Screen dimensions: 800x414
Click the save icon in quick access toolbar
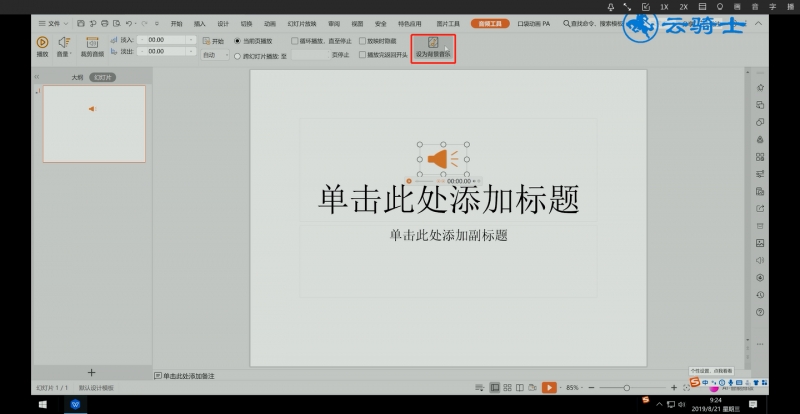81,23
